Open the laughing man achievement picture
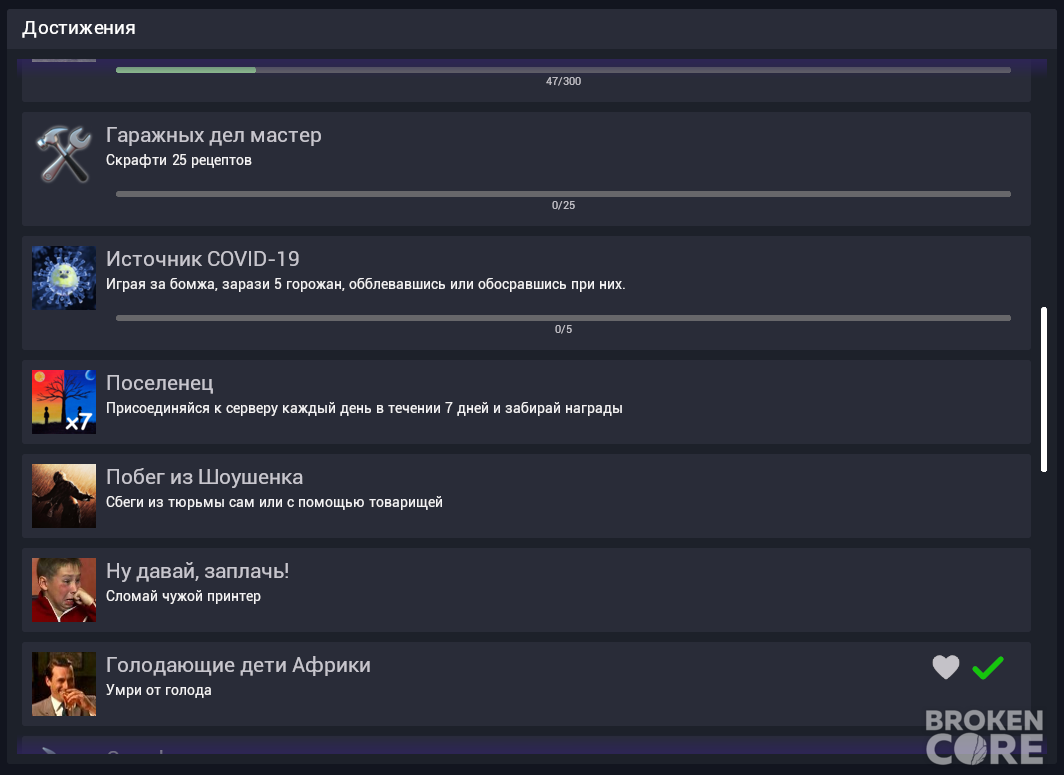 click(64, 684)
